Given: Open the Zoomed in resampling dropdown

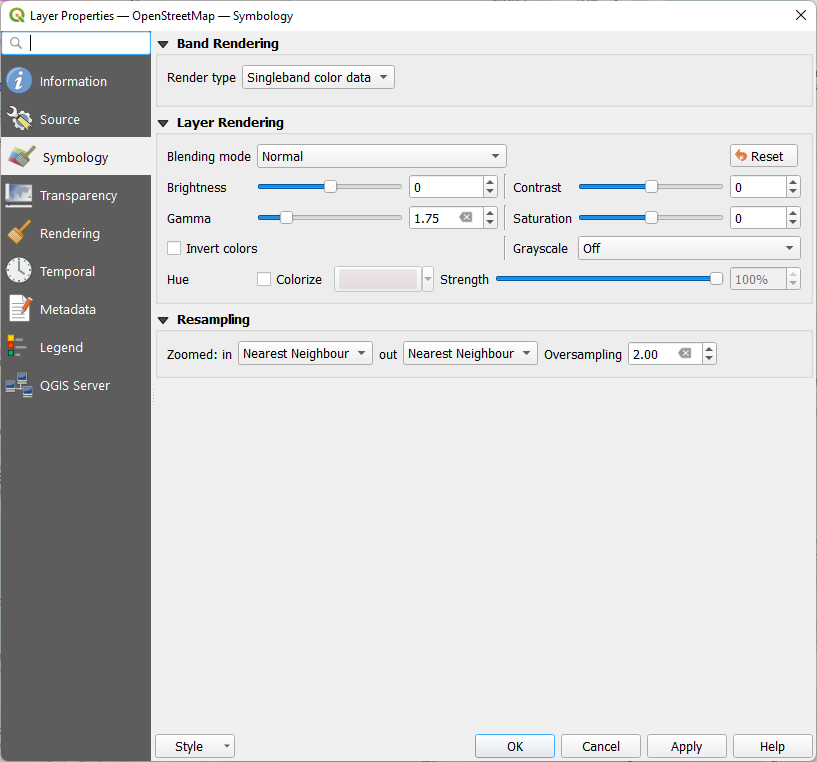Looking at the screenshot, I should click(305, 353).
